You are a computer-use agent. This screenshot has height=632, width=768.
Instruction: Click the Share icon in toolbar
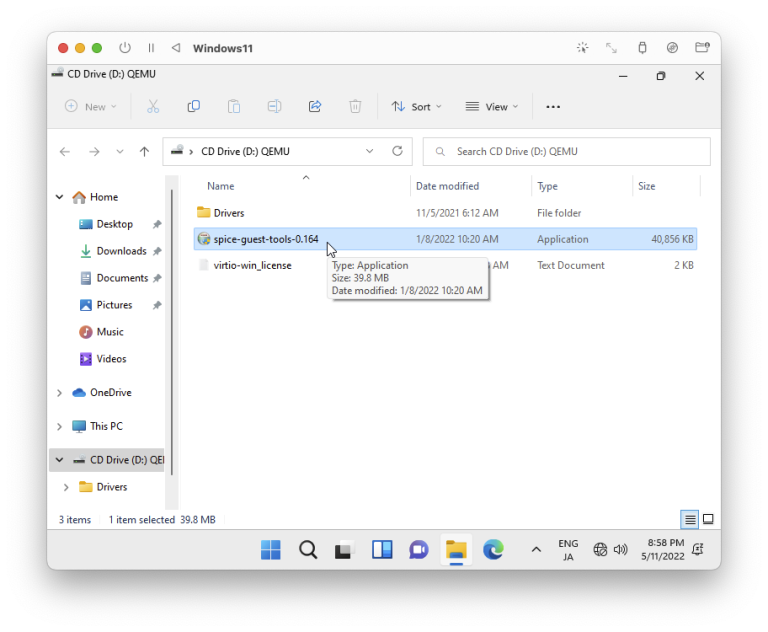click(x=315, y=106)
